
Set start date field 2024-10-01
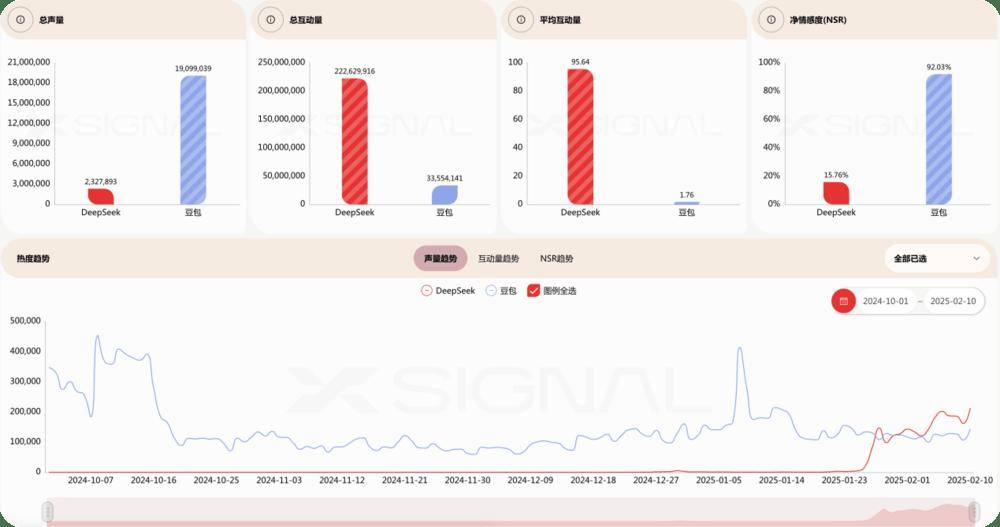click(x=885, y=301)
